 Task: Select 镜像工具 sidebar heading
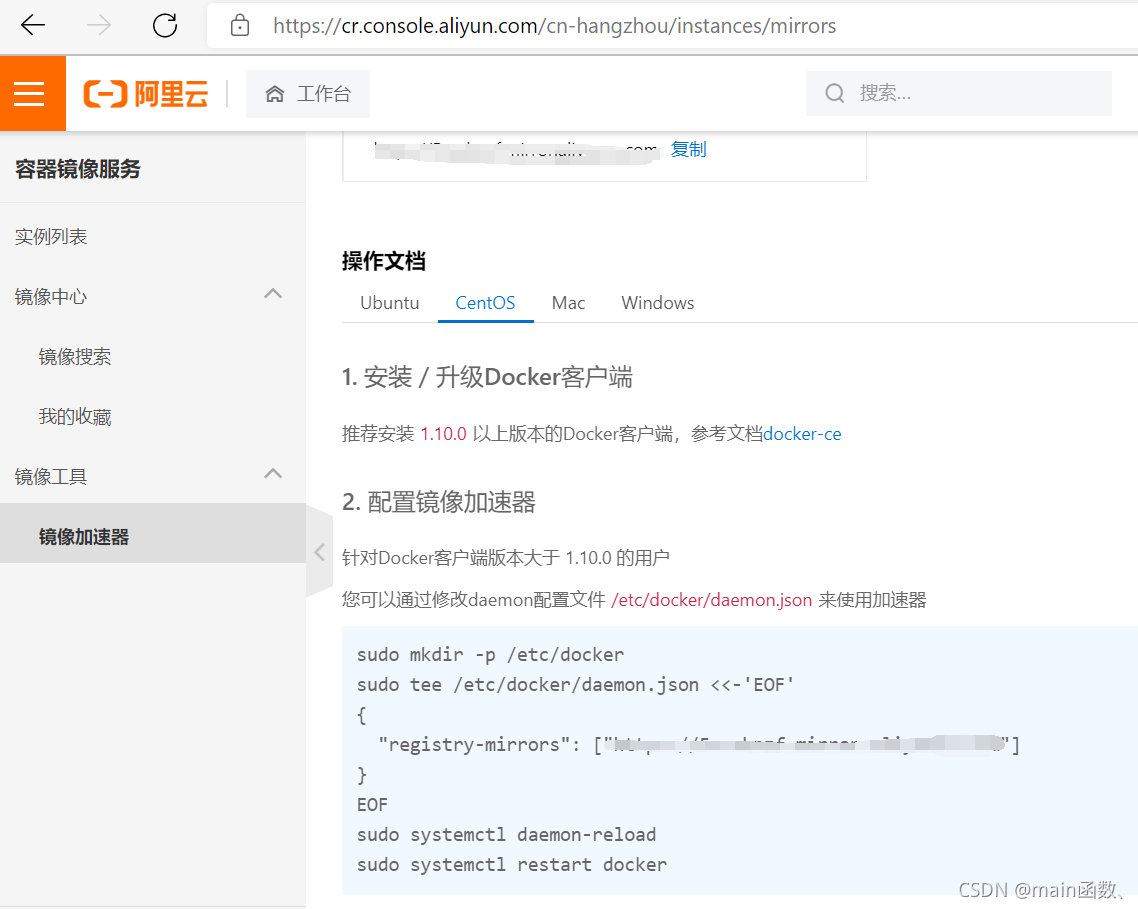click(51, 476)
